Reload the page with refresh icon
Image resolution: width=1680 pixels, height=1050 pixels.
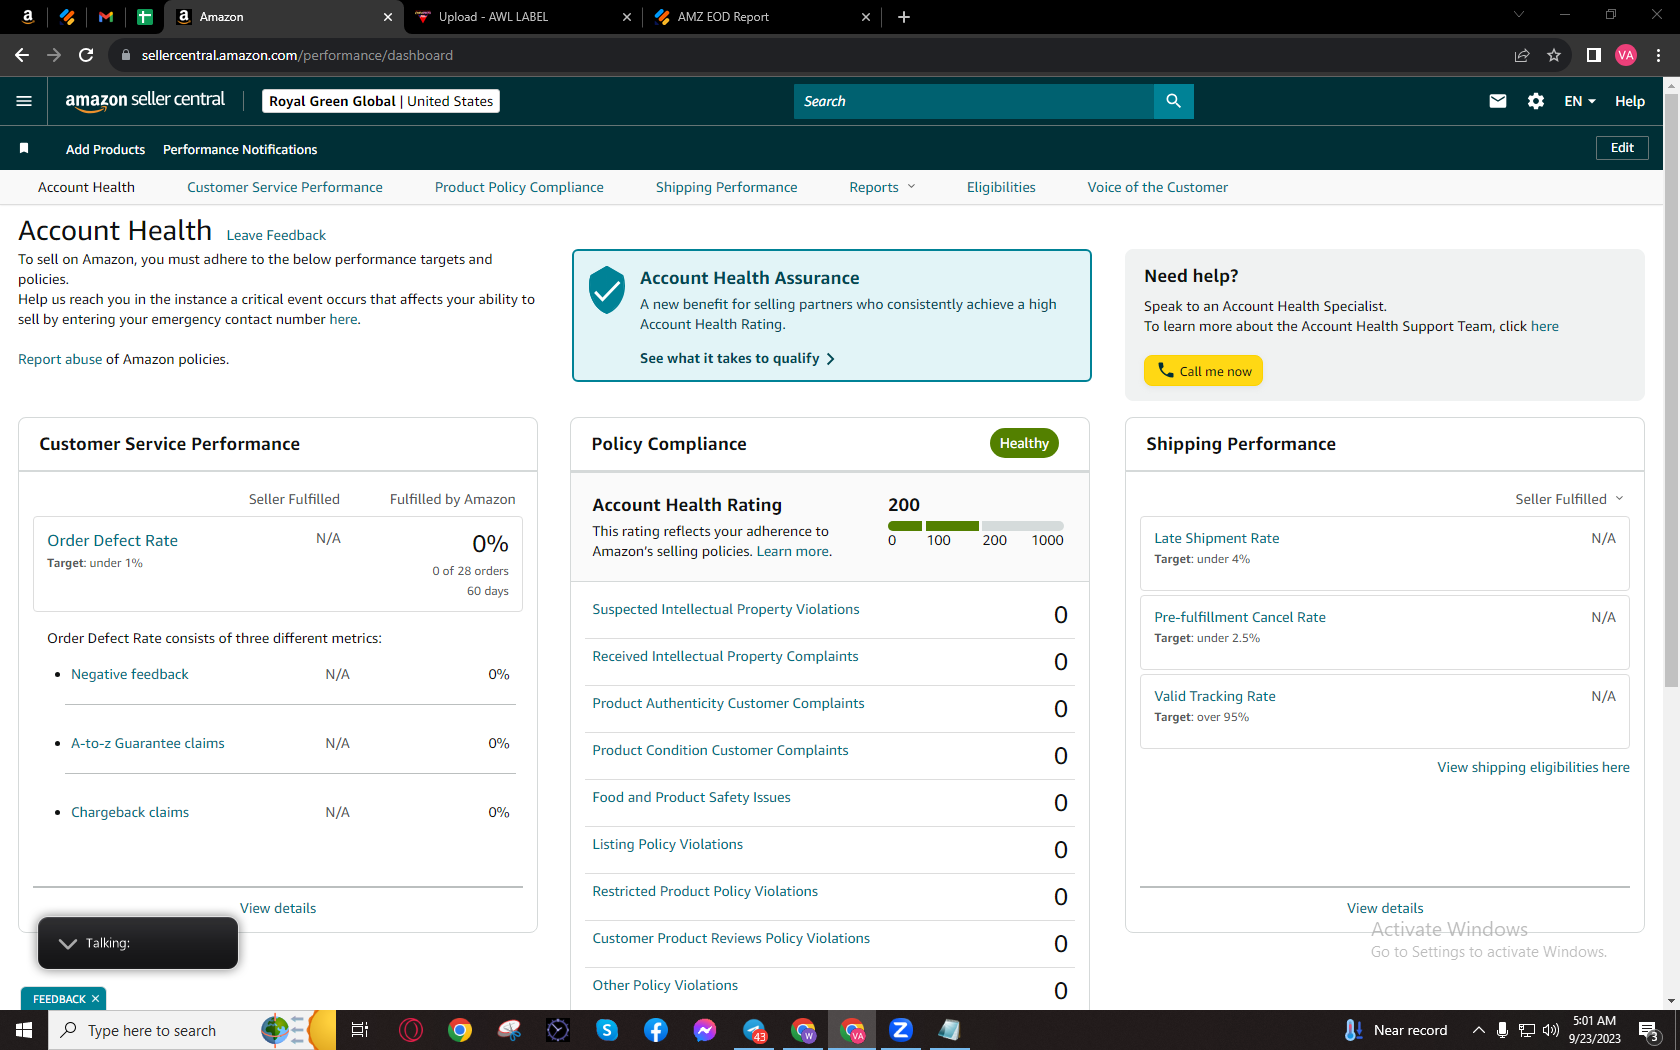(x=86, y=55)
